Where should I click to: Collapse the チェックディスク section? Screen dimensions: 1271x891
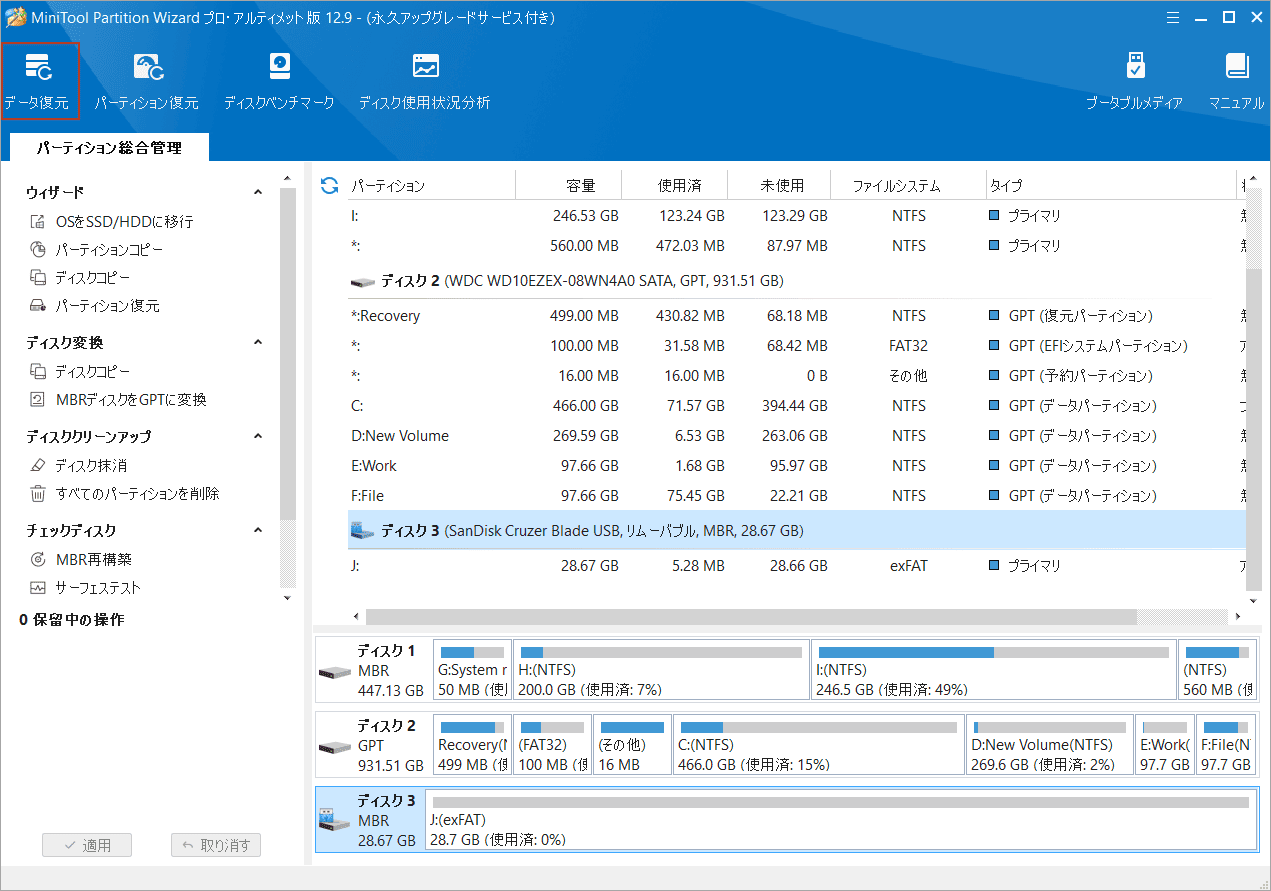258,530
